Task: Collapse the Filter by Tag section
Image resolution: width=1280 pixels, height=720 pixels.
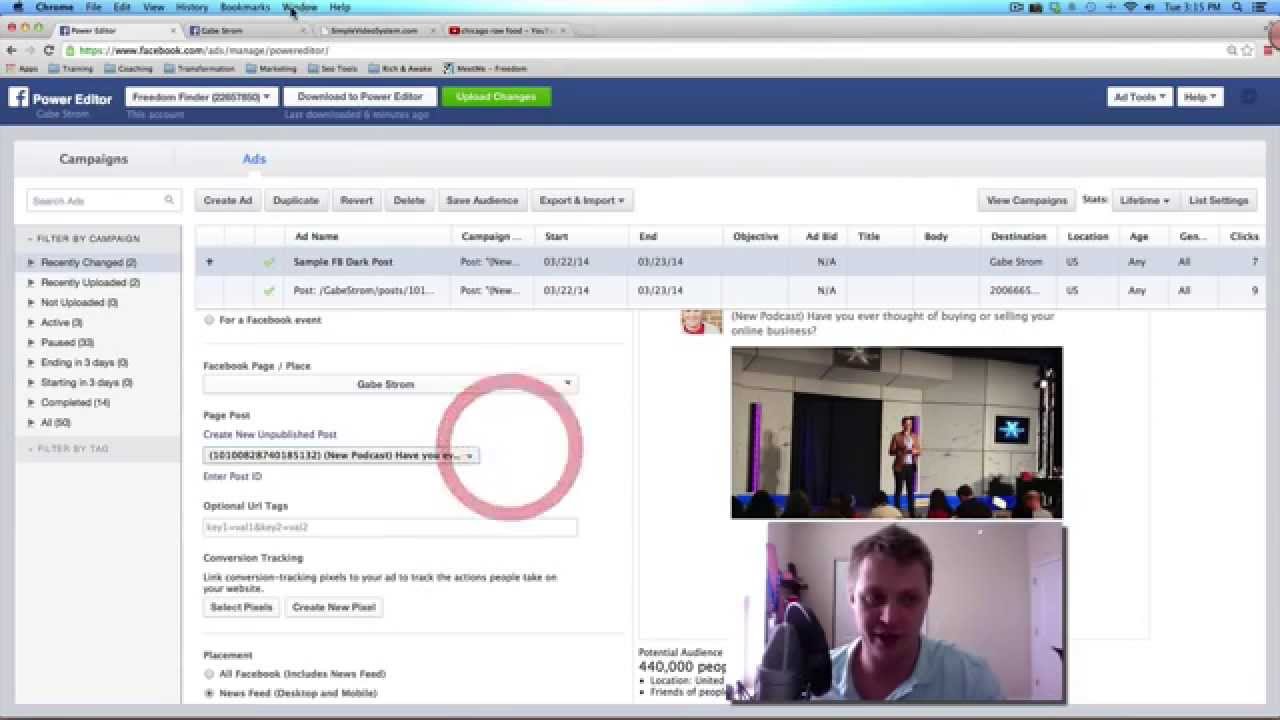Action: (68, 449)
